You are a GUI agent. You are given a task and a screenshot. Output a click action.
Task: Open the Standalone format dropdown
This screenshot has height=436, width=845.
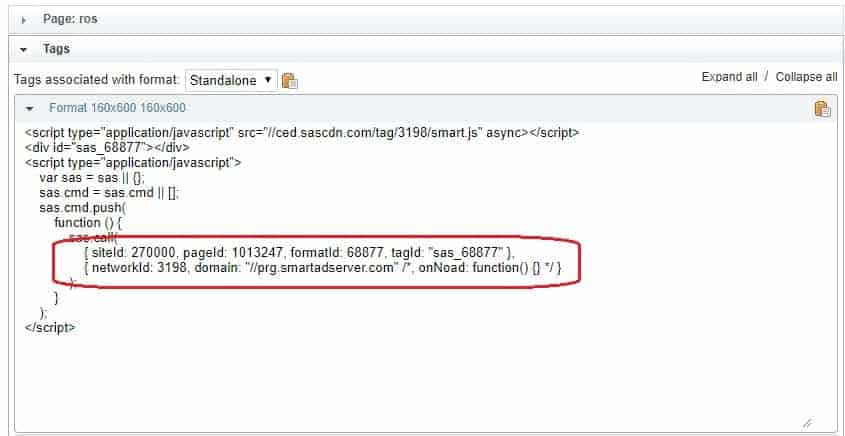[x=231, y=80]
